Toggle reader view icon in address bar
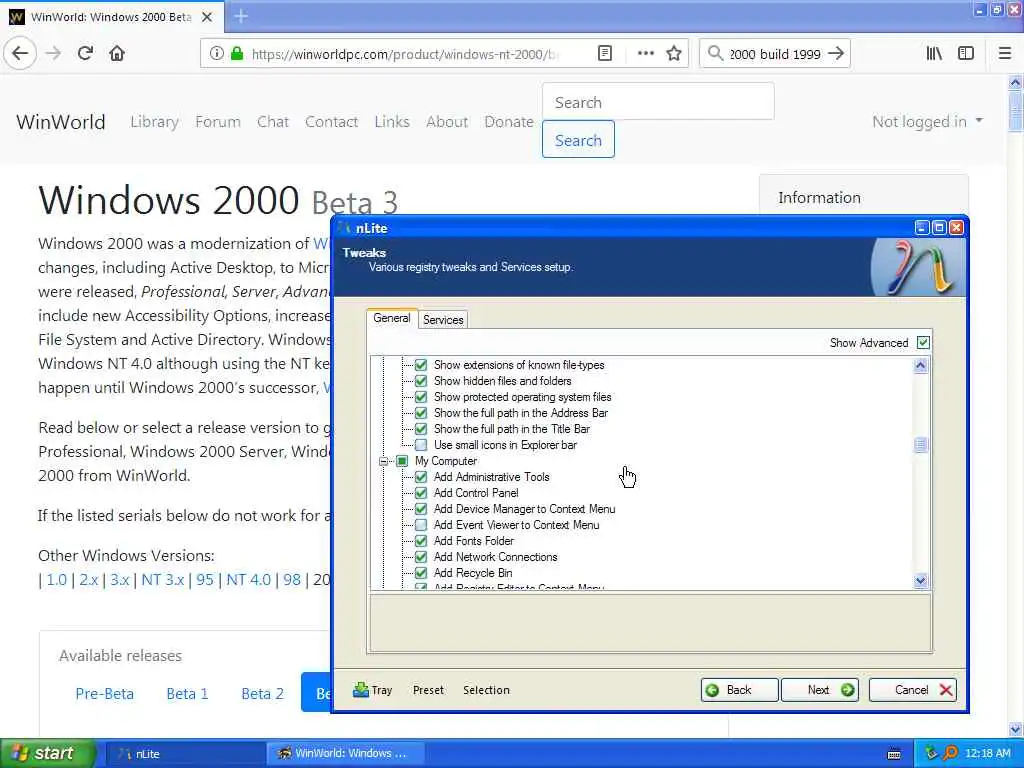 tap(605, 54)
